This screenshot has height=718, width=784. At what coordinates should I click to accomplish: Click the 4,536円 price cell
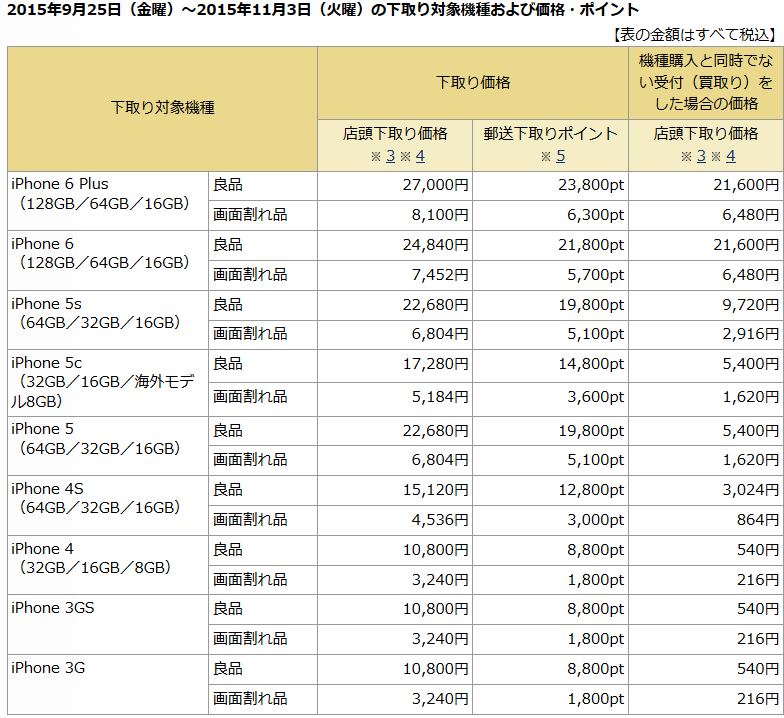395,520
